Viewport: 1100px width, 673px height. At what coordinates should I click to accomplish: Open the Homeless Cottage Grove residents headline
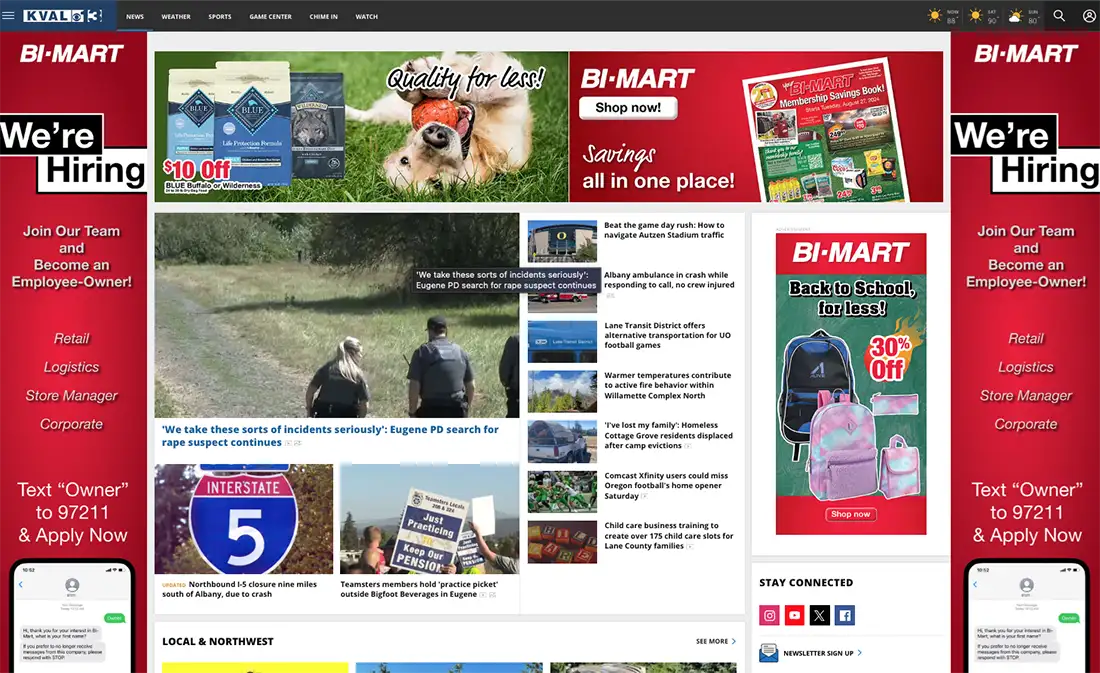pyautogui.click(x=669, y=435)
